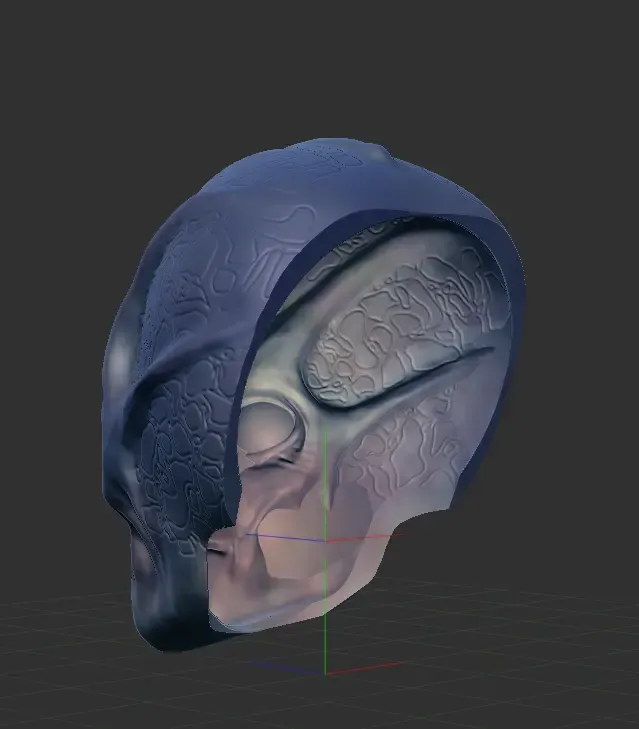Click the red axis line on the grid floor
The width and height of the screenshot is (639, 729).
pyautogui.click(x=370, y=667)
